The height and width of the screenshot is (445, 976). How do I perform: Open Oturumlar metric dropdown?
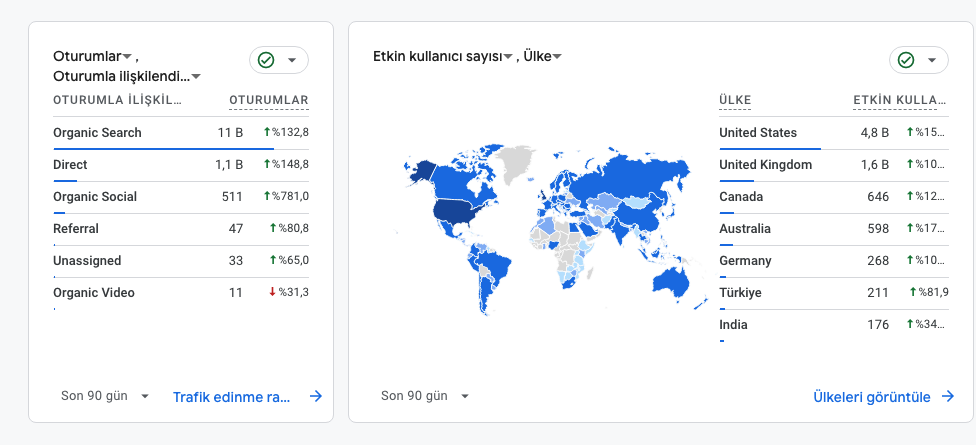click(127, 57)
